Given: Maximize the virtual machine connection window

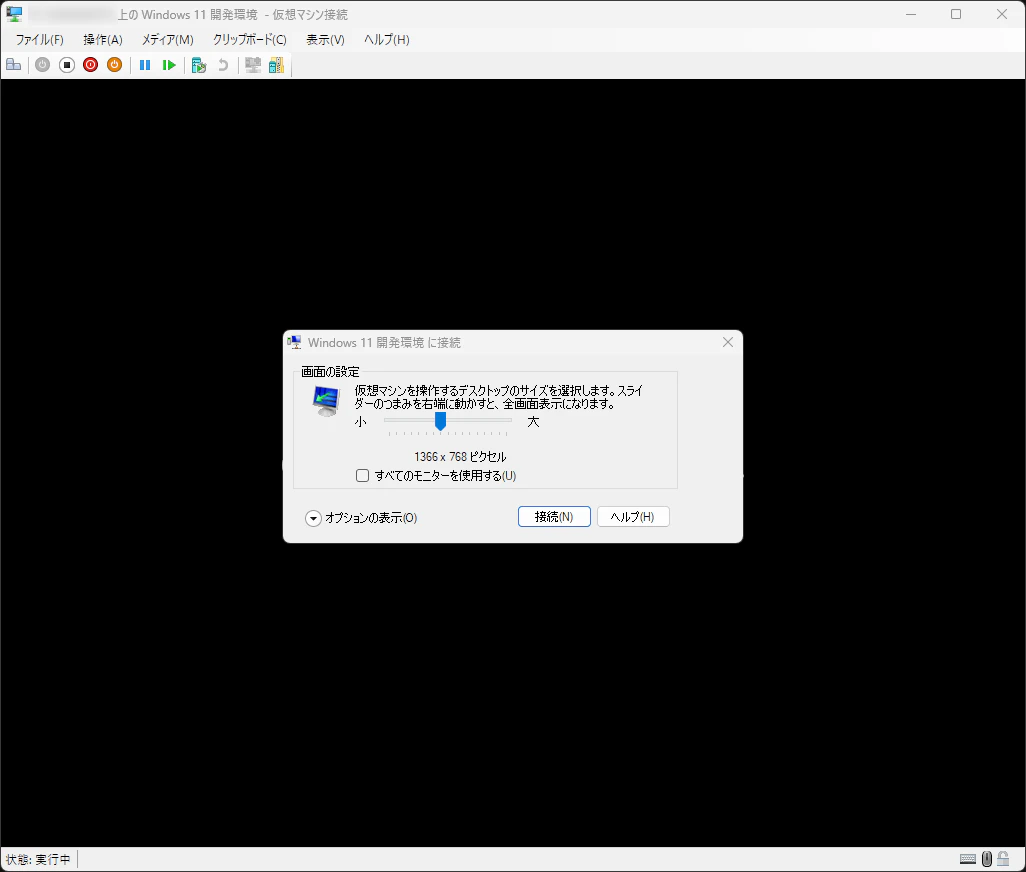Looking at the screenshot, I should pyautogui.click(x=956, y=14).
